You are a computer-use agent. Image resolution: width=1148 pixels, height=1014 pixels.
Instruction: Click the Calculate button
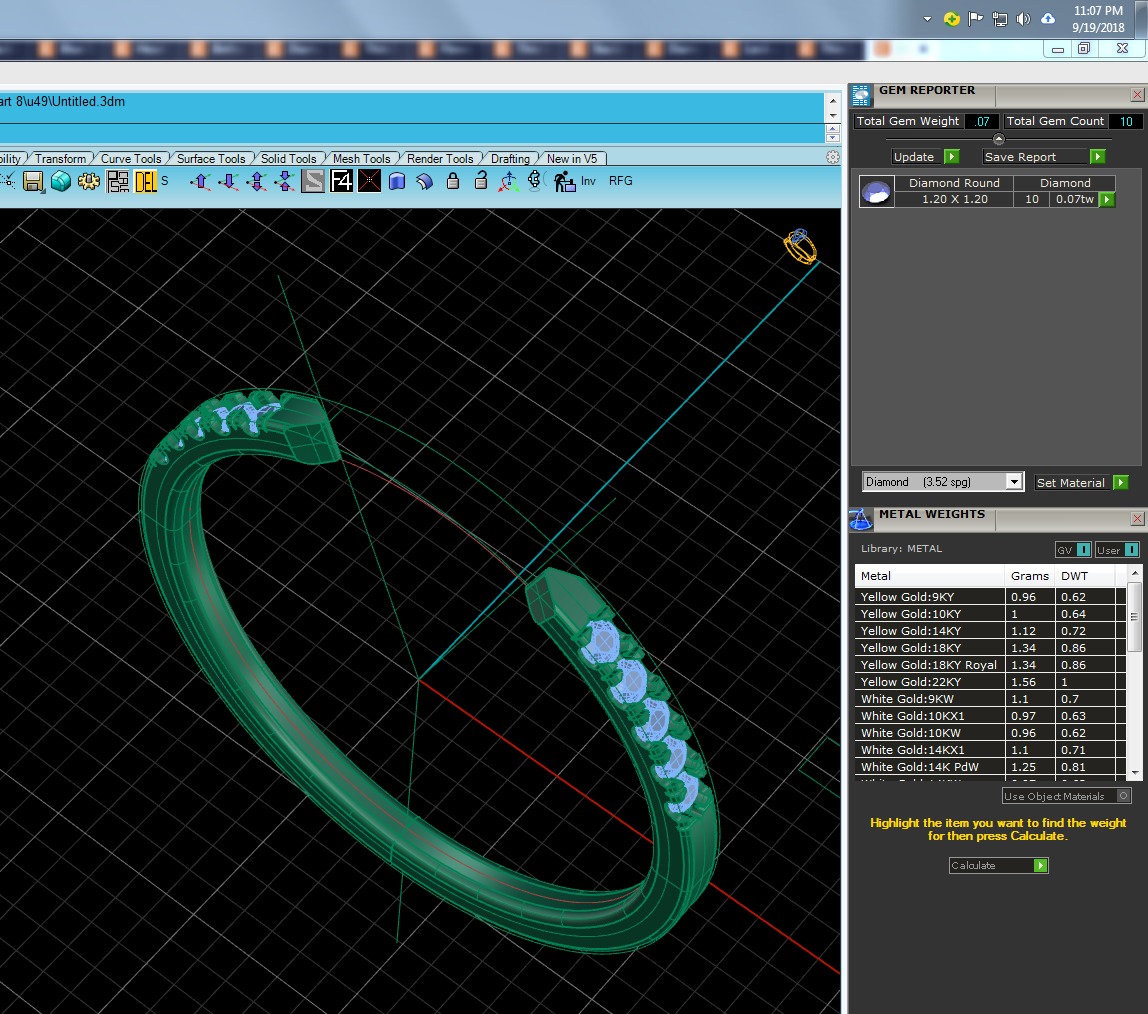pyautogui.click(x=999, y=865)
